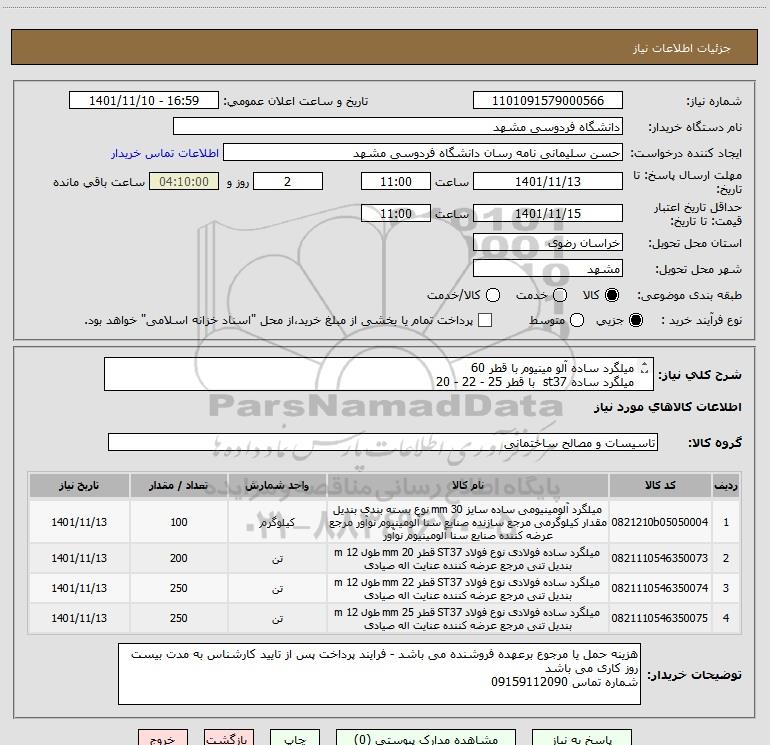Click the aluminum rod 30 mm item name
Screen dimensions: 770x745
tap(468, 522)
